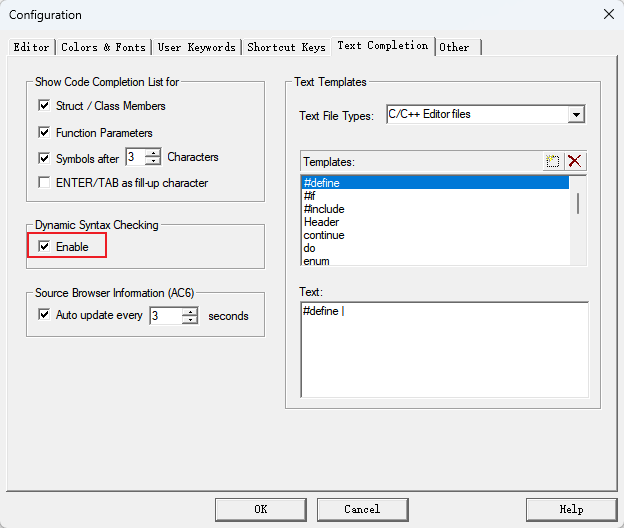Toggle Function Parameters checkbox
Image resolution: width=624 pixels, height=528 pixels.
(x=44, y=132)
